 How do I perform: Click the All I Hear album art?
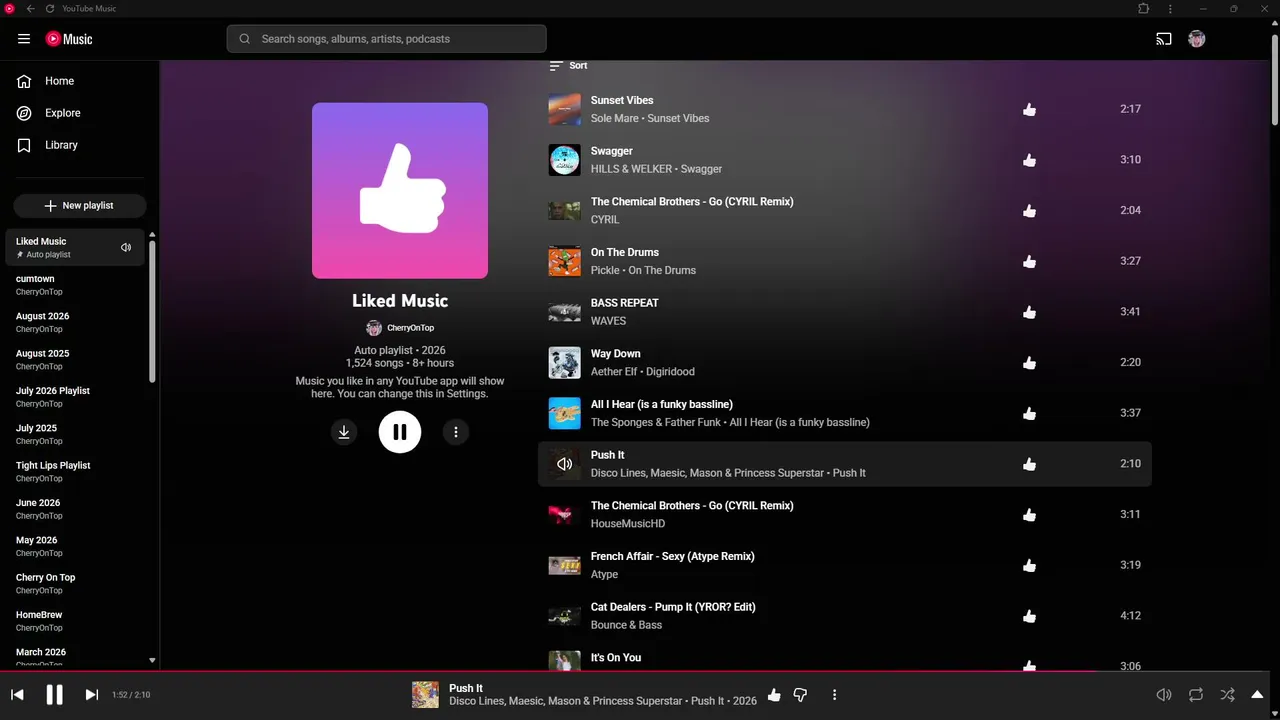564,413
